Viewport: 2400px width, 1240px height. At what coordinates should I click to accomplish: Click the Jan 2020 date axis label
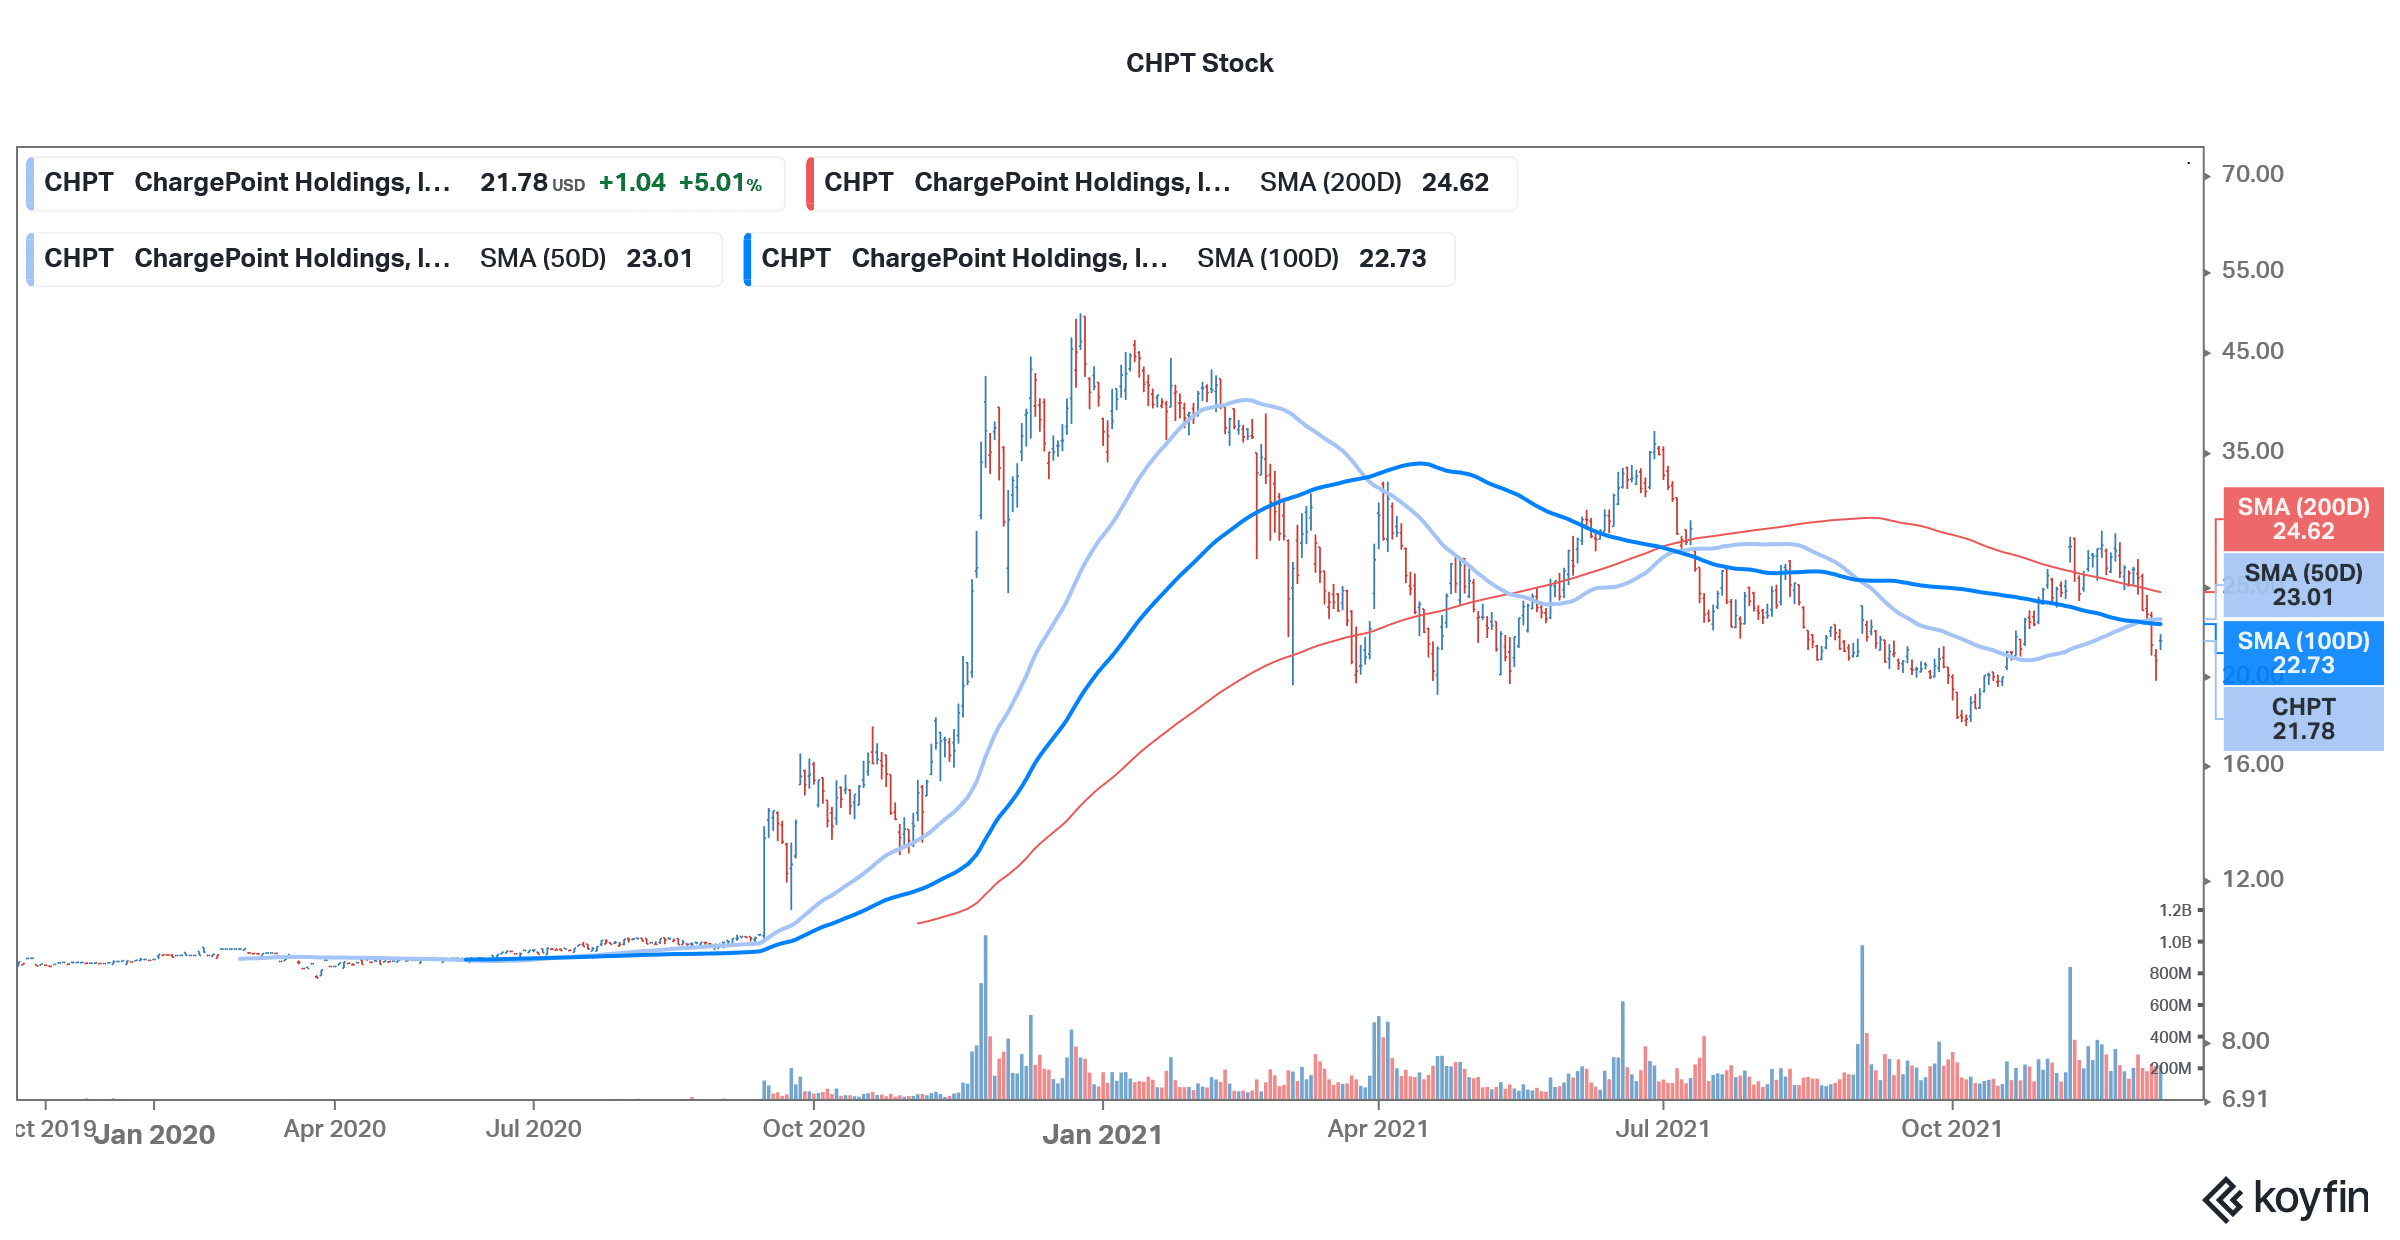point(154,1135)
